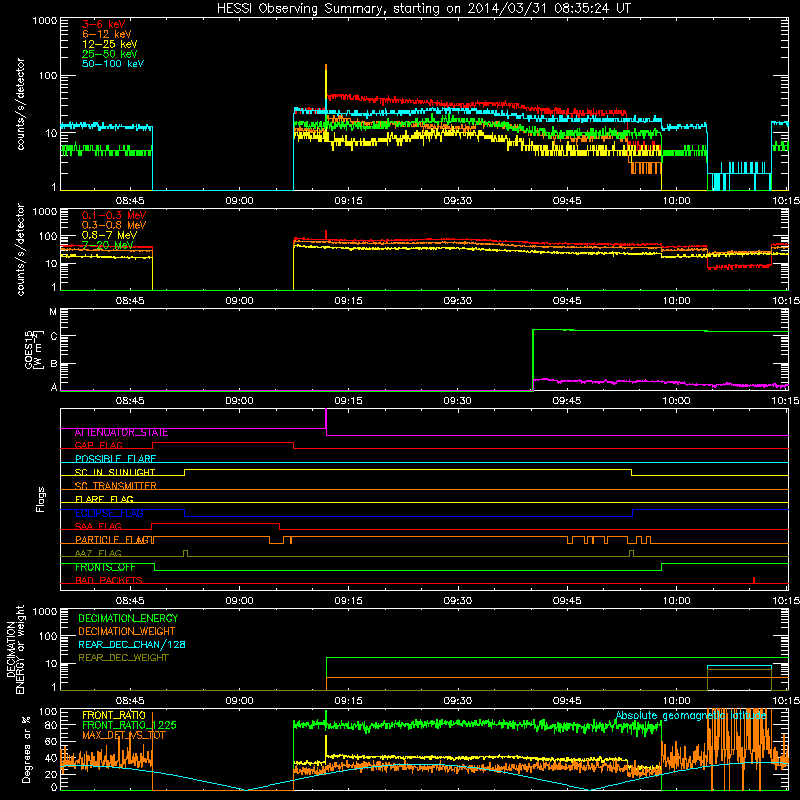Image resolution: width=800 pixels, height=800 pixels.
Task: Click the SAA_FLAG label
Action: pos(98,526)
